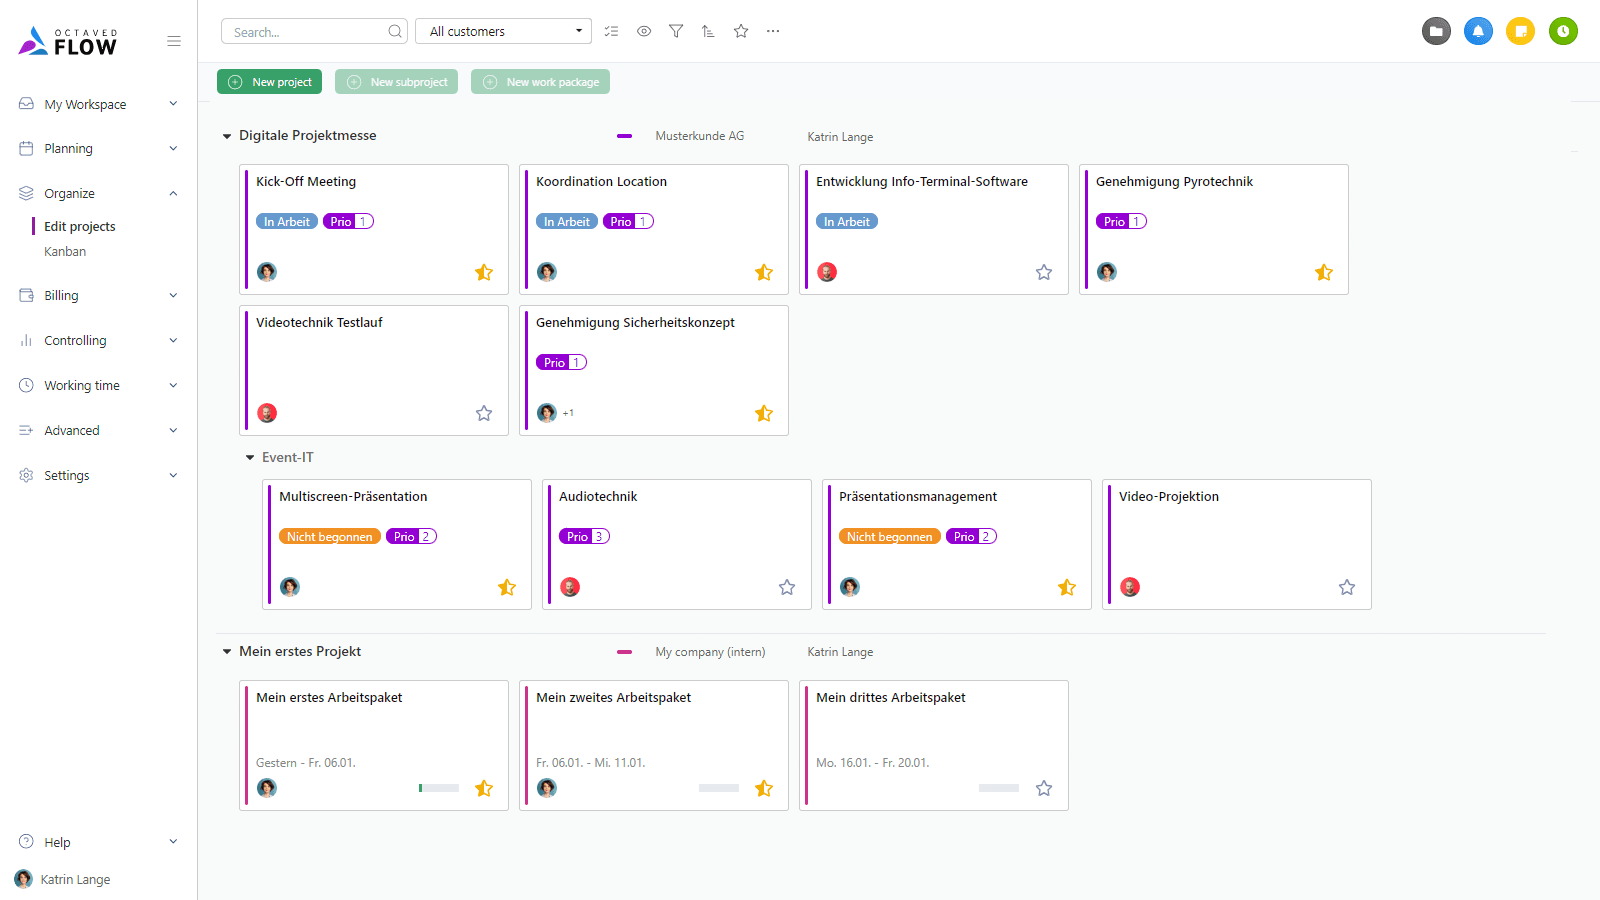This screenshot has height=900, width=1600.
Task: Star the Videotechnik Testlauf work package
Action: point(484,413)
